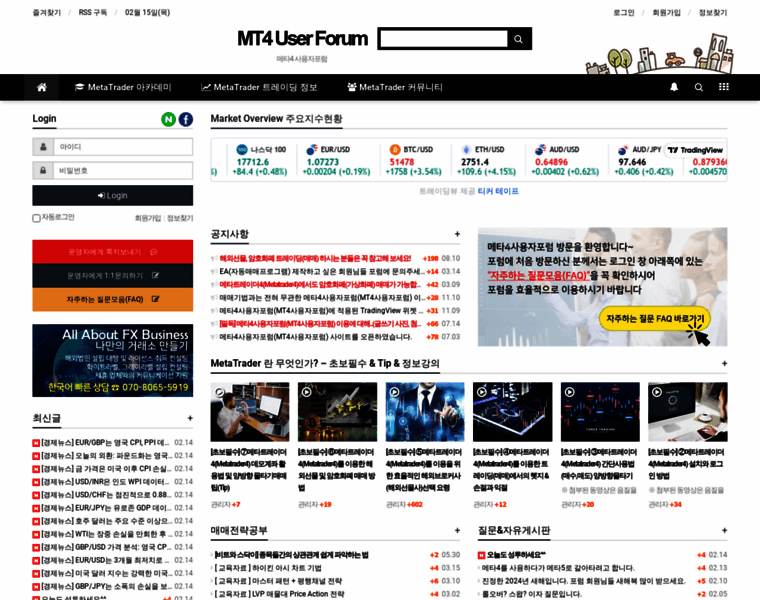Open MetaTrader 아카데미 menu
Image resolution: width=760 pixels, height=600 pixels.
click(123, 87)
